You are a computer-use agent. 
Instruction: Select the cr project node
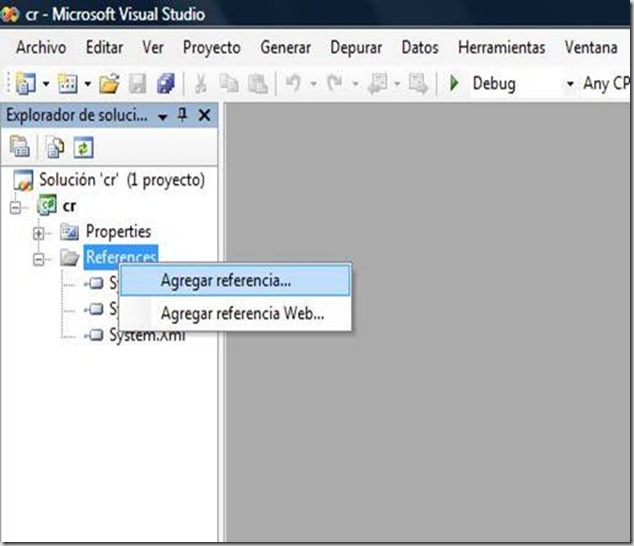click(x=69, y=206)
